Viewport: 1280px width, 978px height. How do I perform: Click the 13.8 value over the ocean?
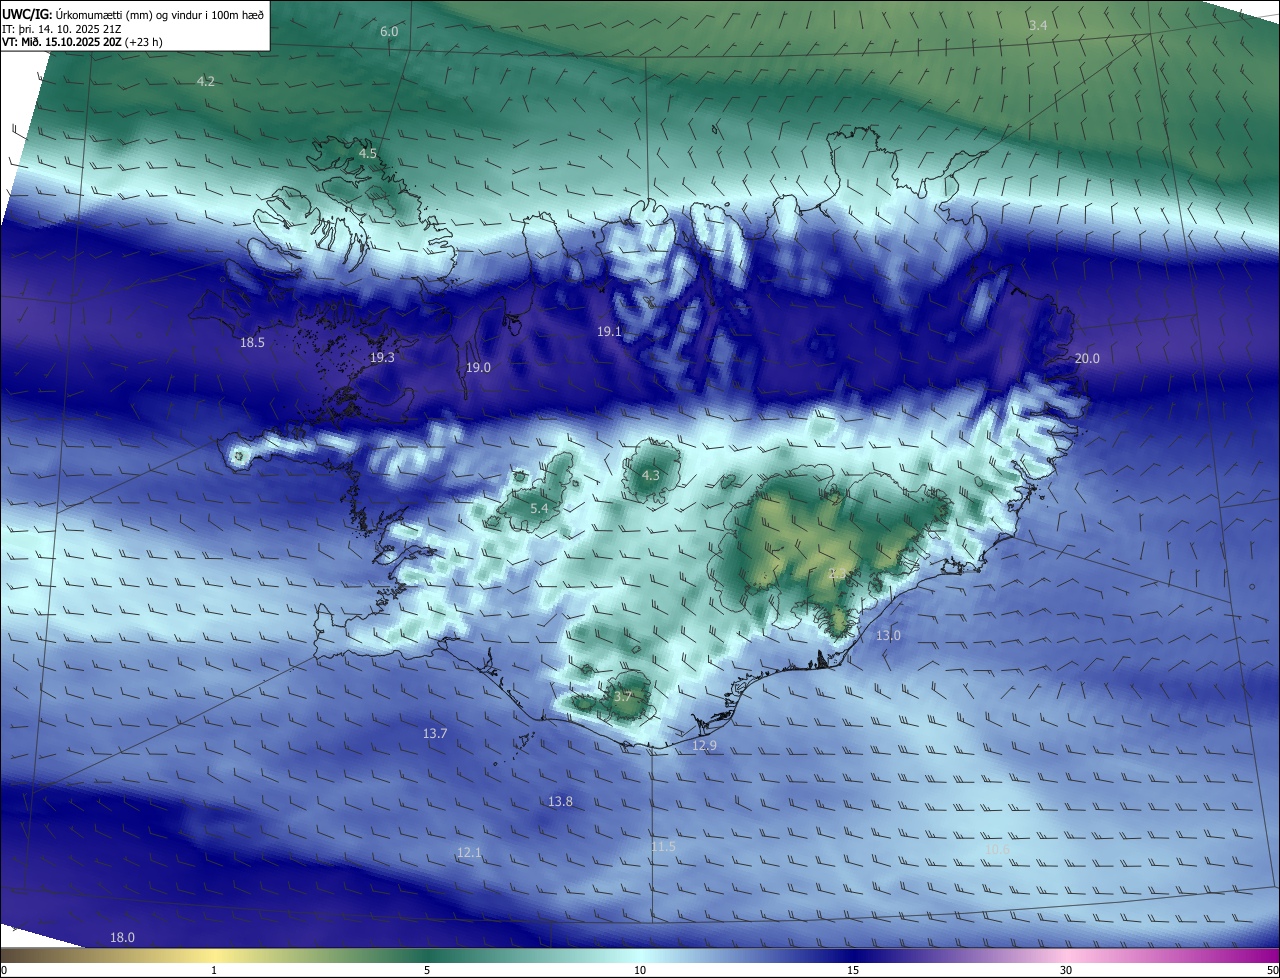tap(560, 802)
